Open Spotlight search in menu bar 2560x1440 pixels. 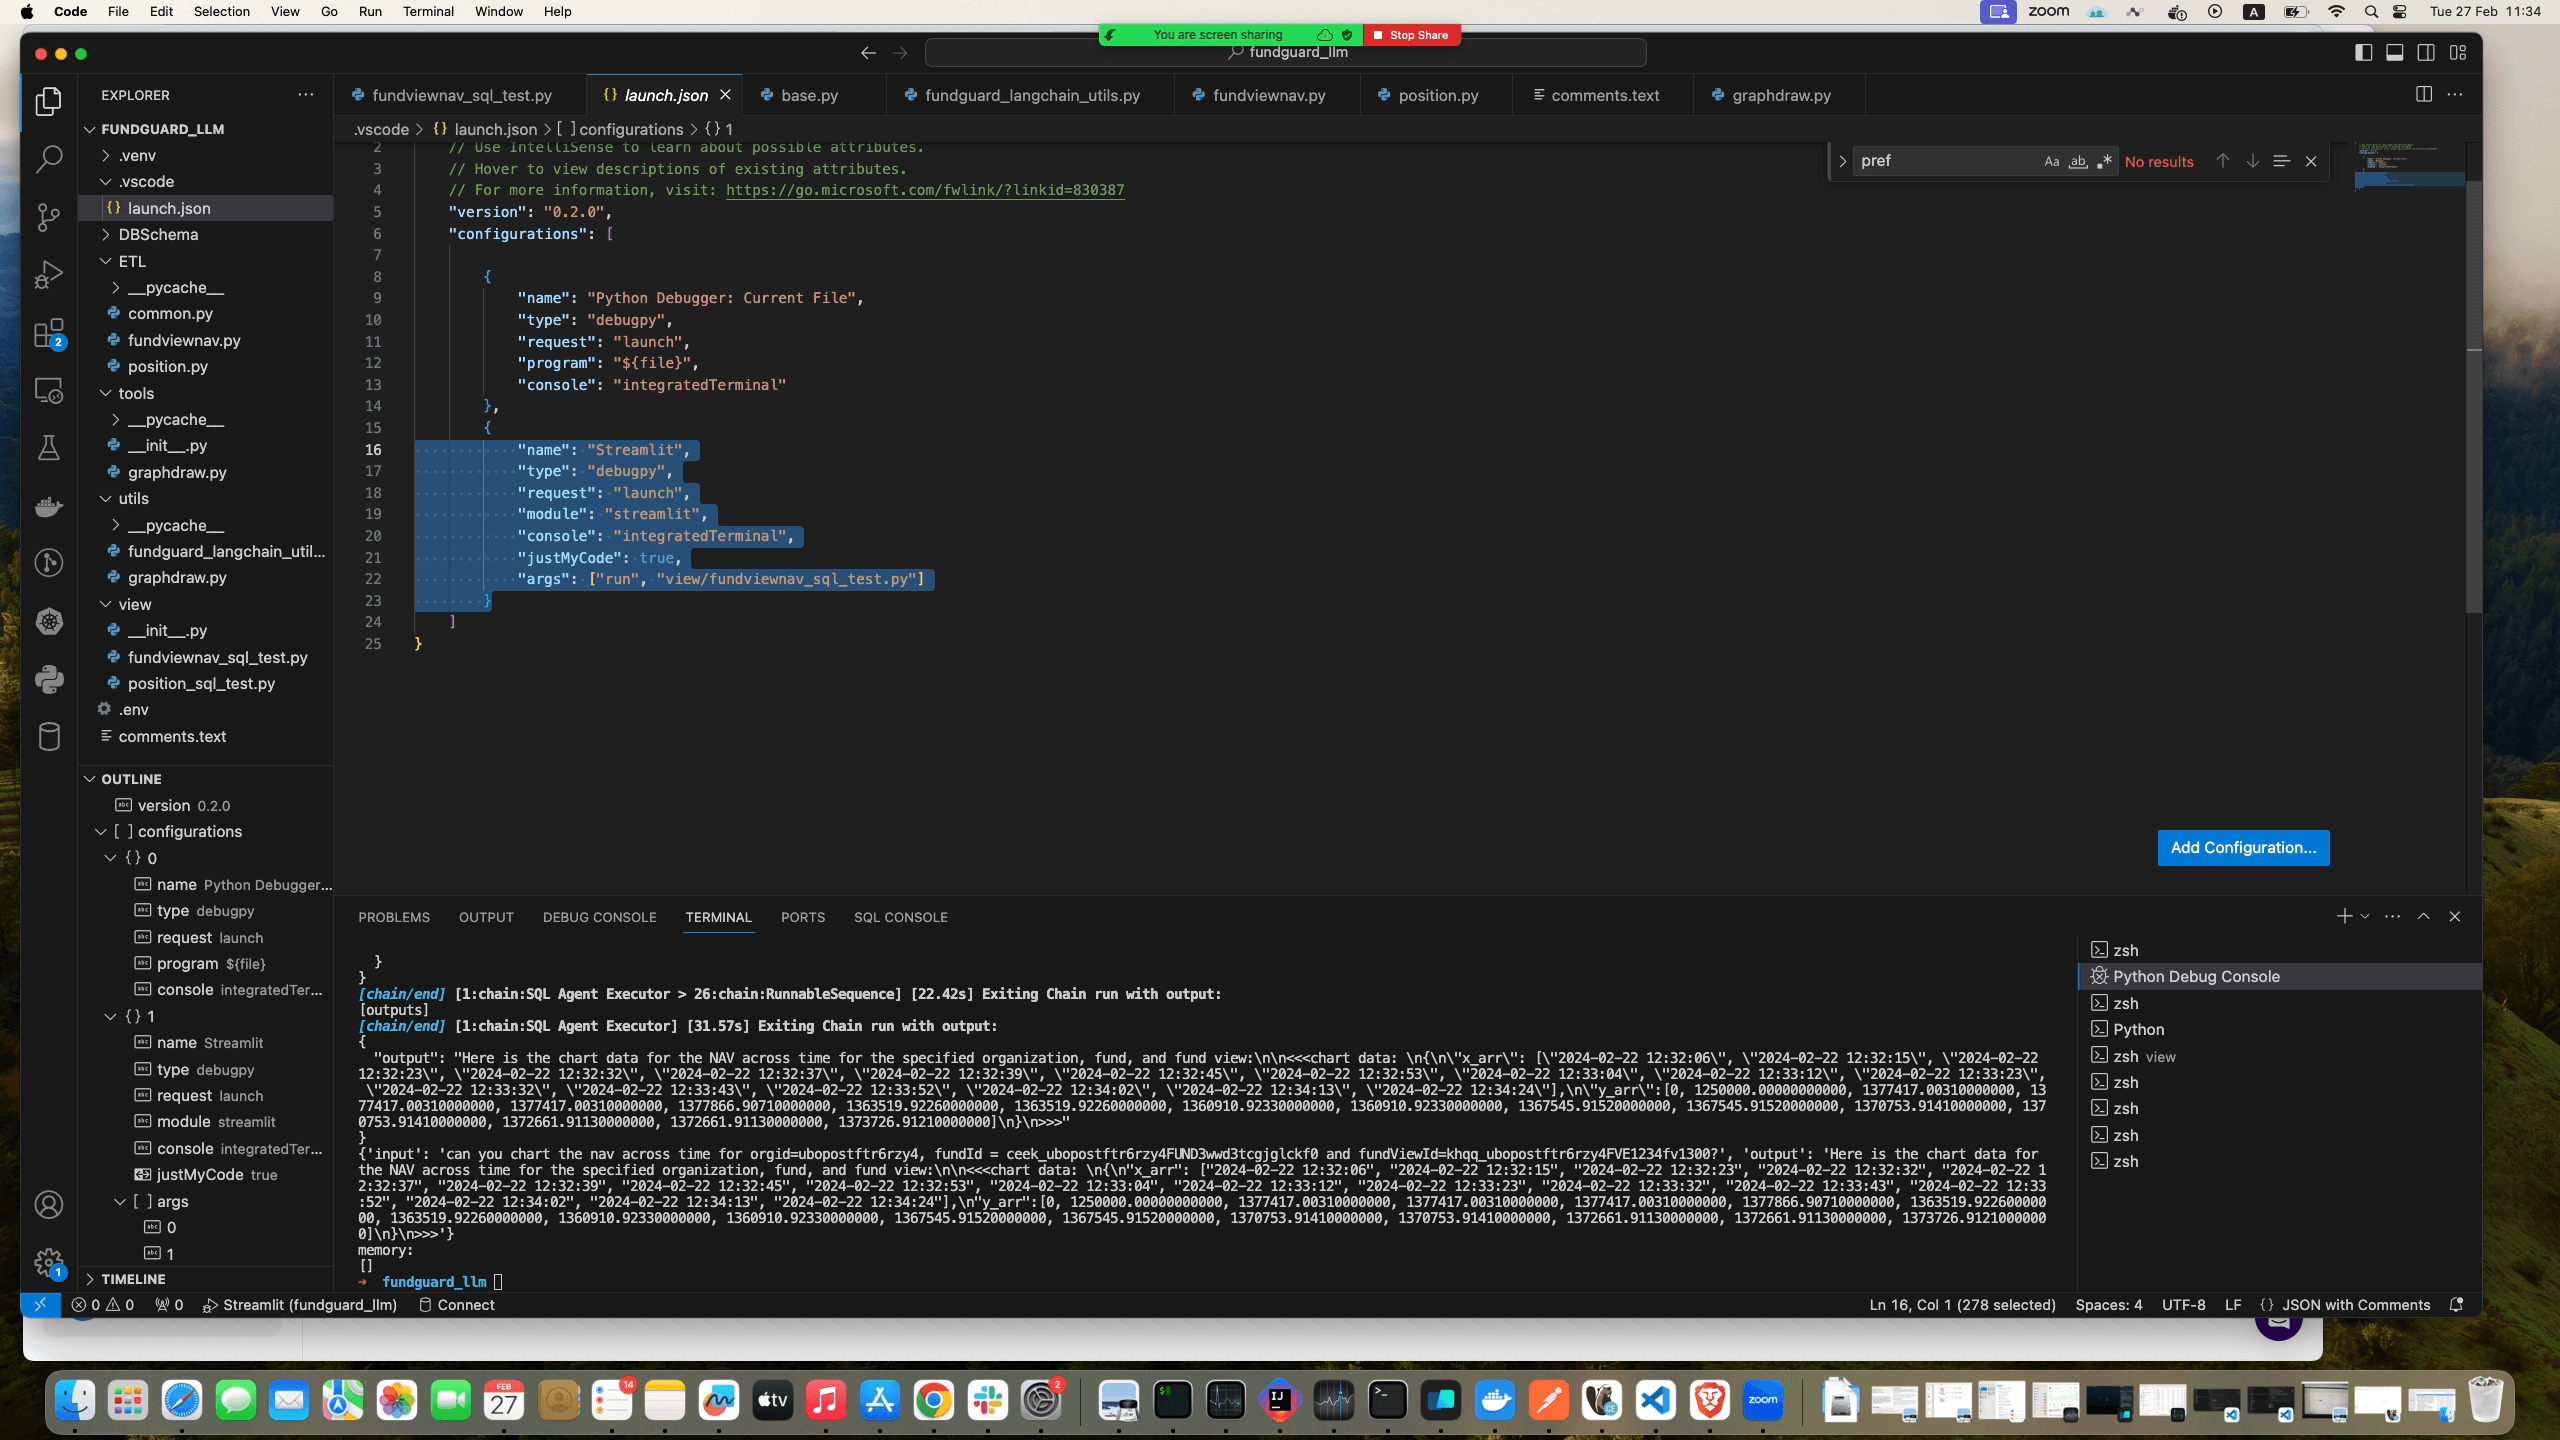click(x=2371, y=12)
